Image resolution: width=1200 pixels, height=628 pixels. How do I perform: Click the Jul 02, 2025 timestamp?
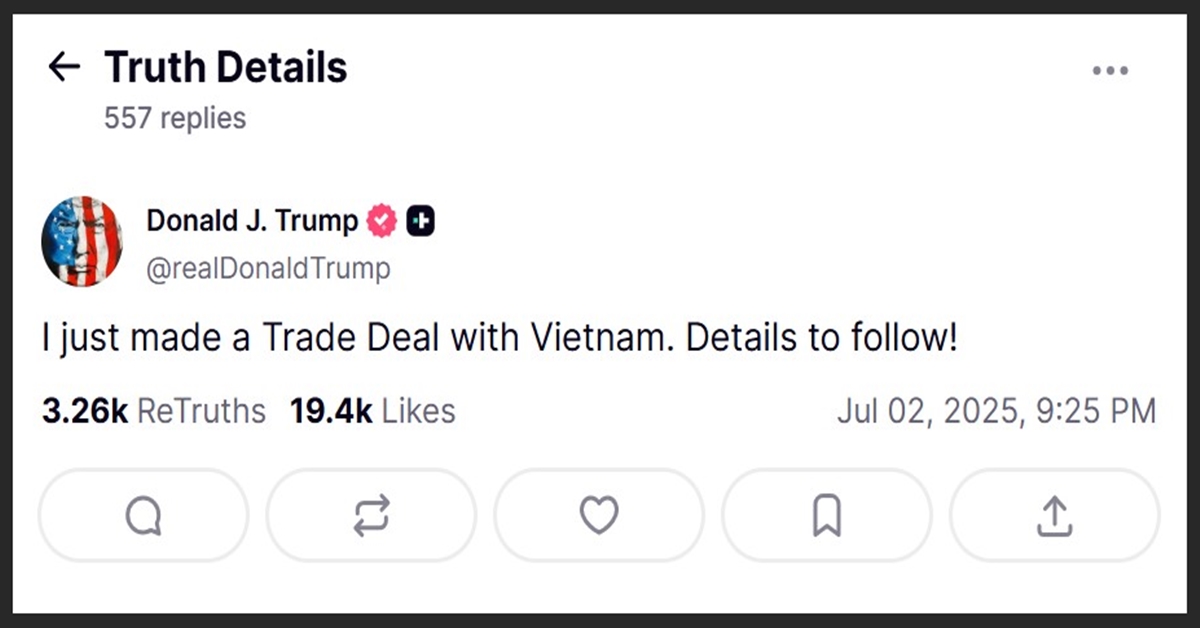pos(996,411)
